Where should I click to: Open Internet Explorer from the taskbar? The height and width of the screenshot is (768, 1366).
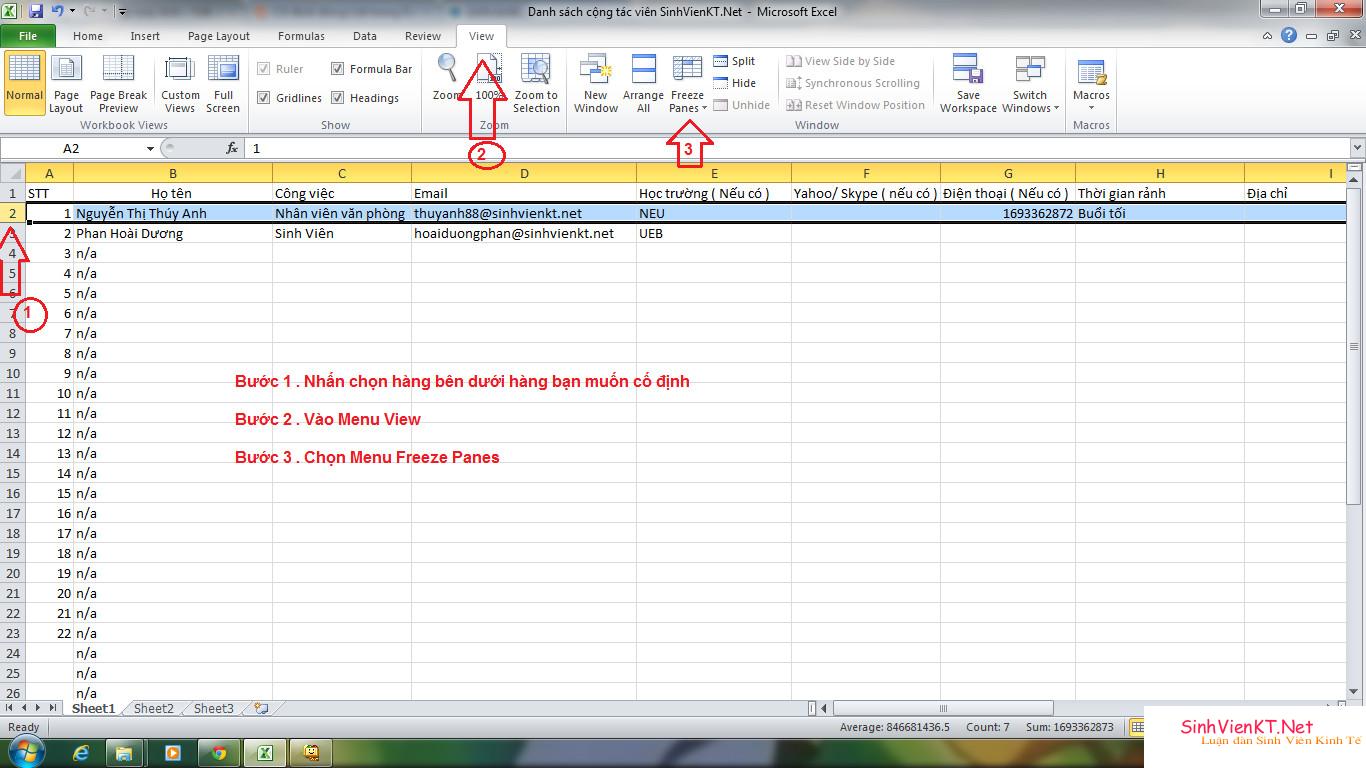coord(80,752)
